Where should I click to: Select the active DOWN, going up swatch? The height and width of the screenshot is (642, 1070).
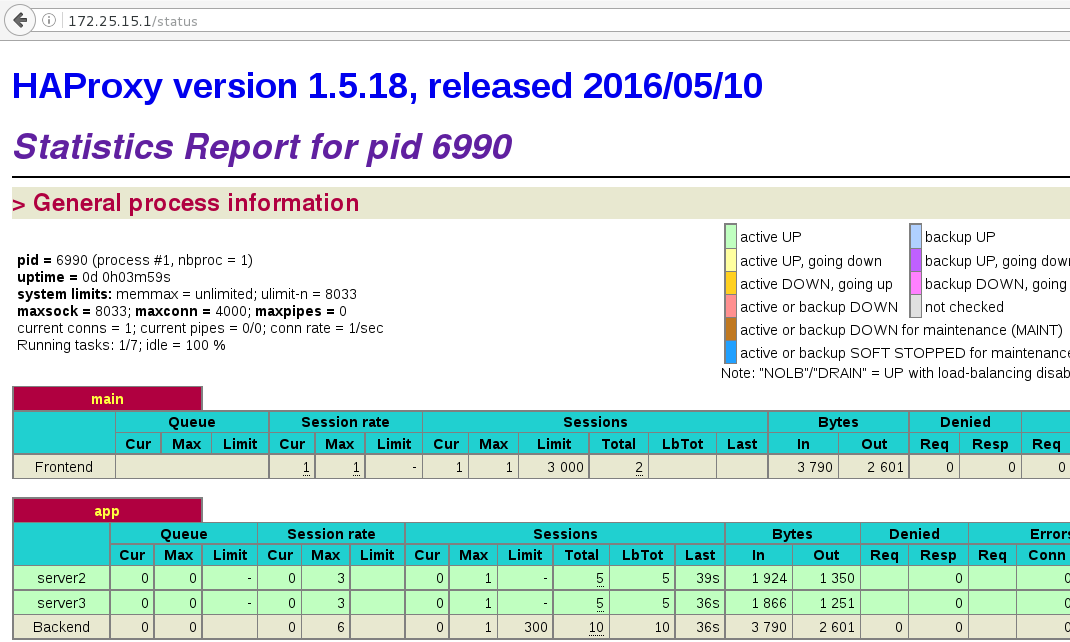(x=730, y=283)
